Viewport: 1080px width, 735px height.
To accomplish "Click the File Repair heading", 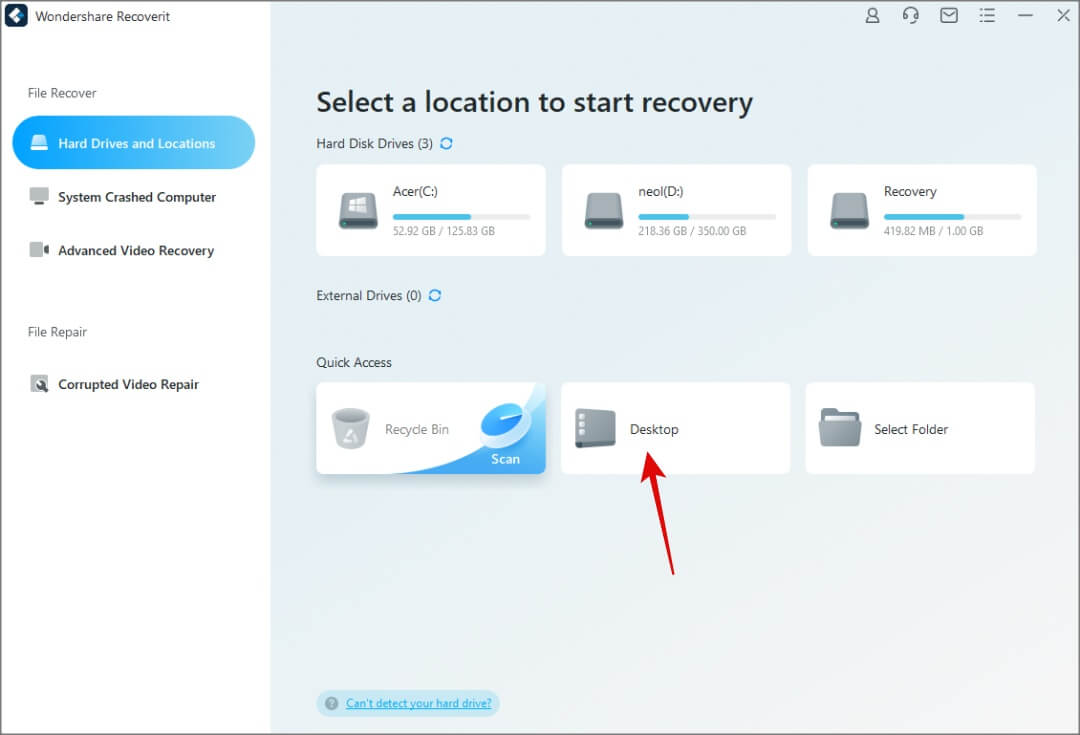I will [x=57, y=332].
